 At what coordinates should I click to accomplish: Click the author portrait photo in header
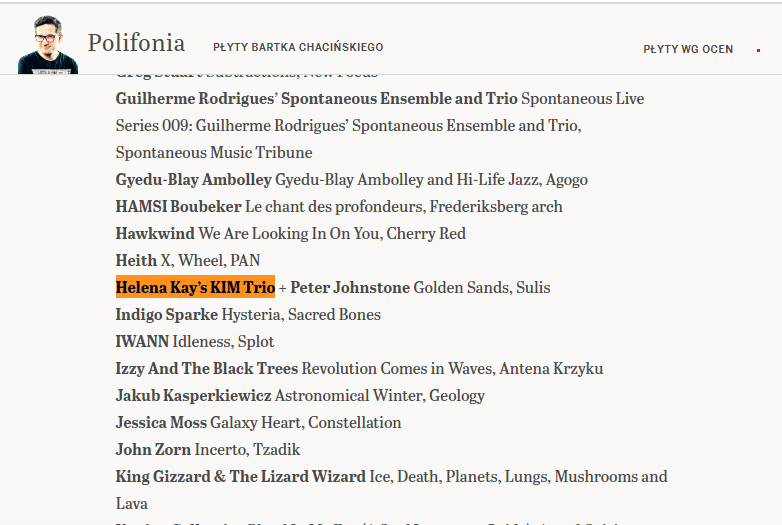48,45
